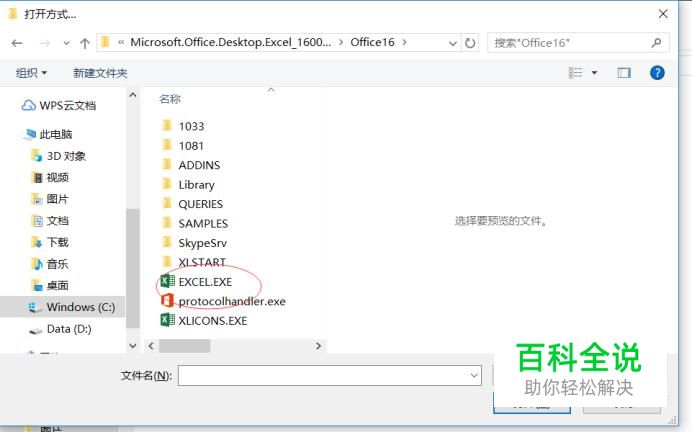Click the 音乐 music note icon
Screen dimensions: 692x432
(37, 264)
